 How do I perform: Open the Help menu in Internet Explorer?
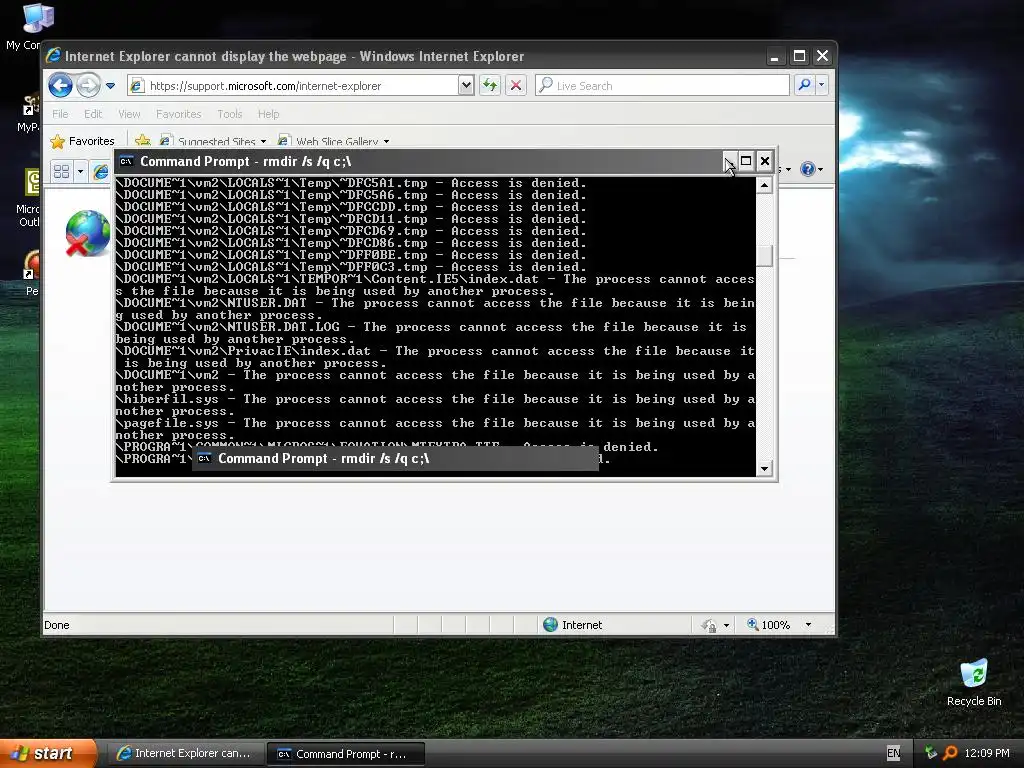point(268,114)
